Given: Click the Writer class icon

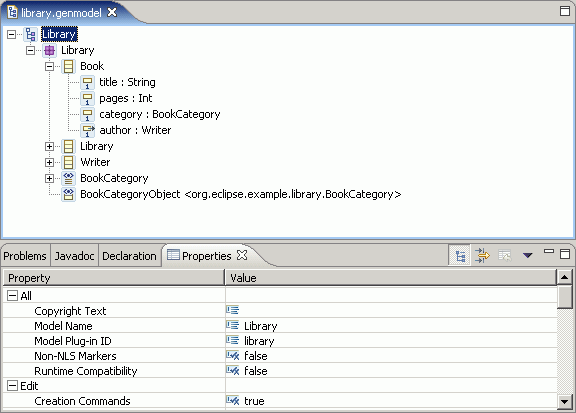Looking at the screenshot, I should (68, 162).
